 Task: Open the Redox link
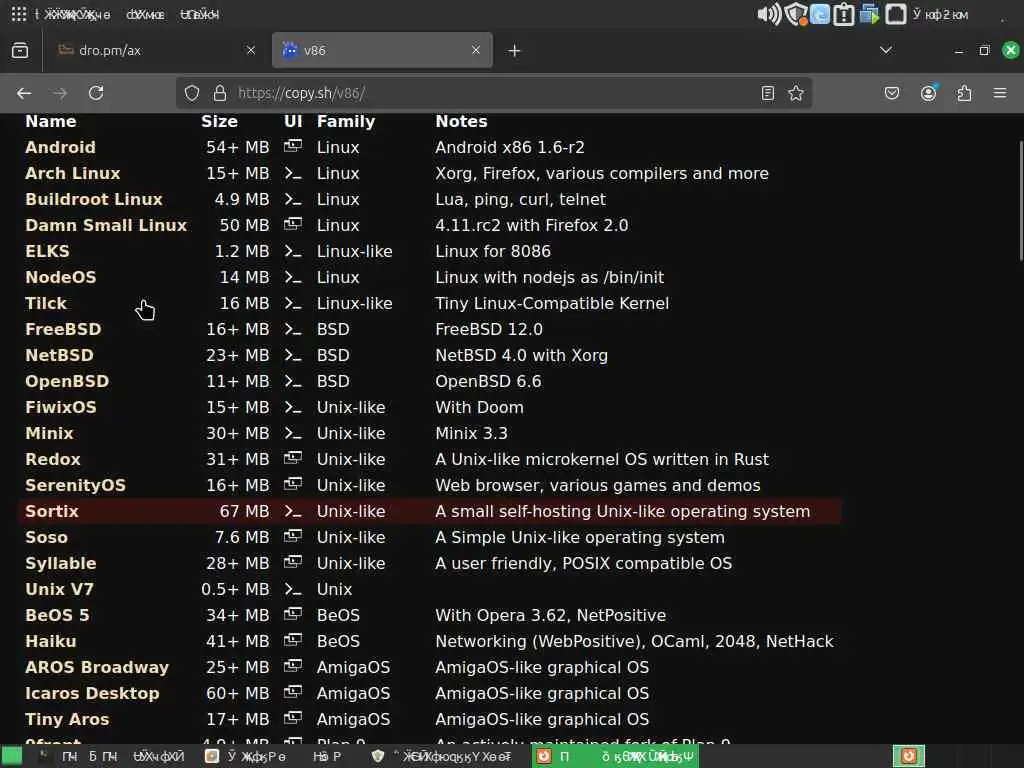(52, 460)
